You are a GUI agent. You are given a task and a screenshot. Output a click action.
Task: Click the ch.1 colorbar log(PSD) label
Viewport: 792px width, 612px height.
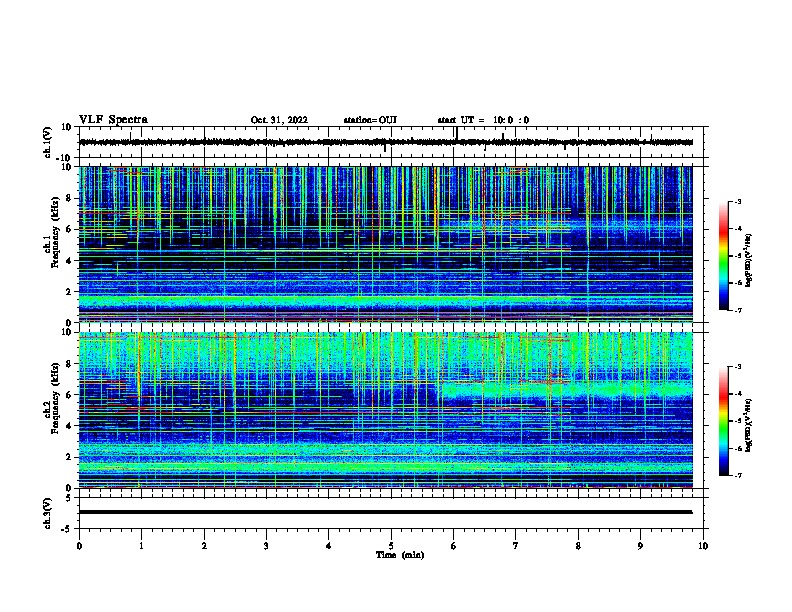pyautogui.click(x=749, y=260)
